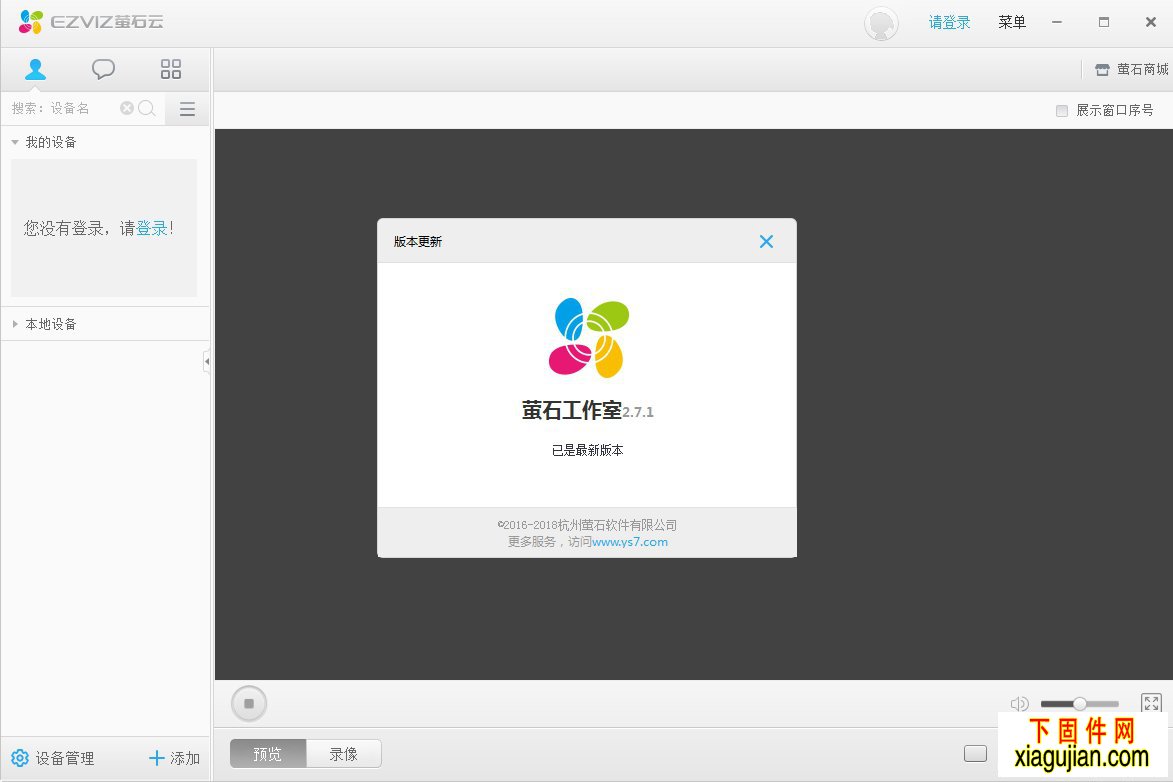Open the apps grid tab icon
1173x782 pixels.
(x=171, y=70)
